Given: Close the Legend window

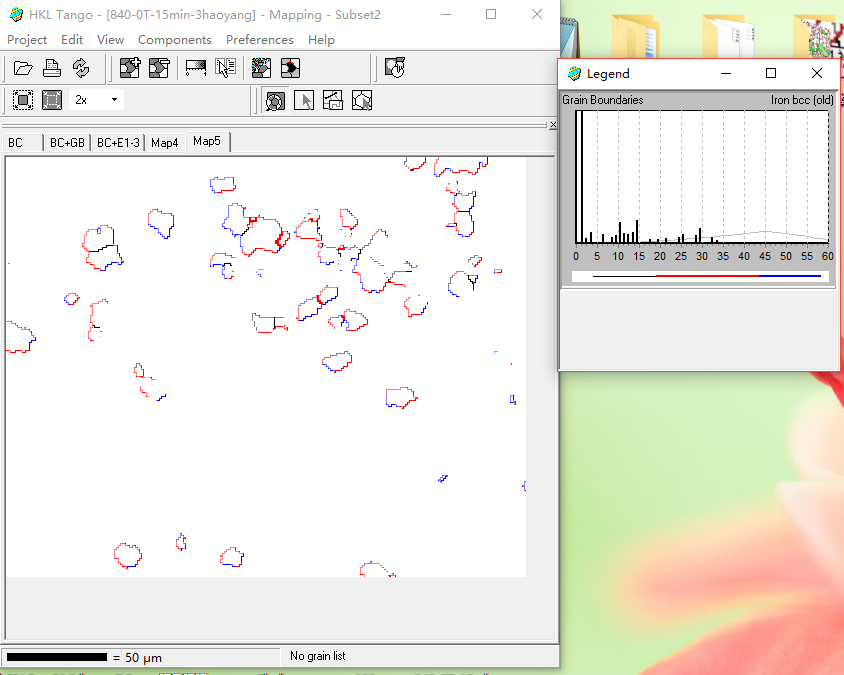Looking at the screenshot, I should [x=817, y=73].
